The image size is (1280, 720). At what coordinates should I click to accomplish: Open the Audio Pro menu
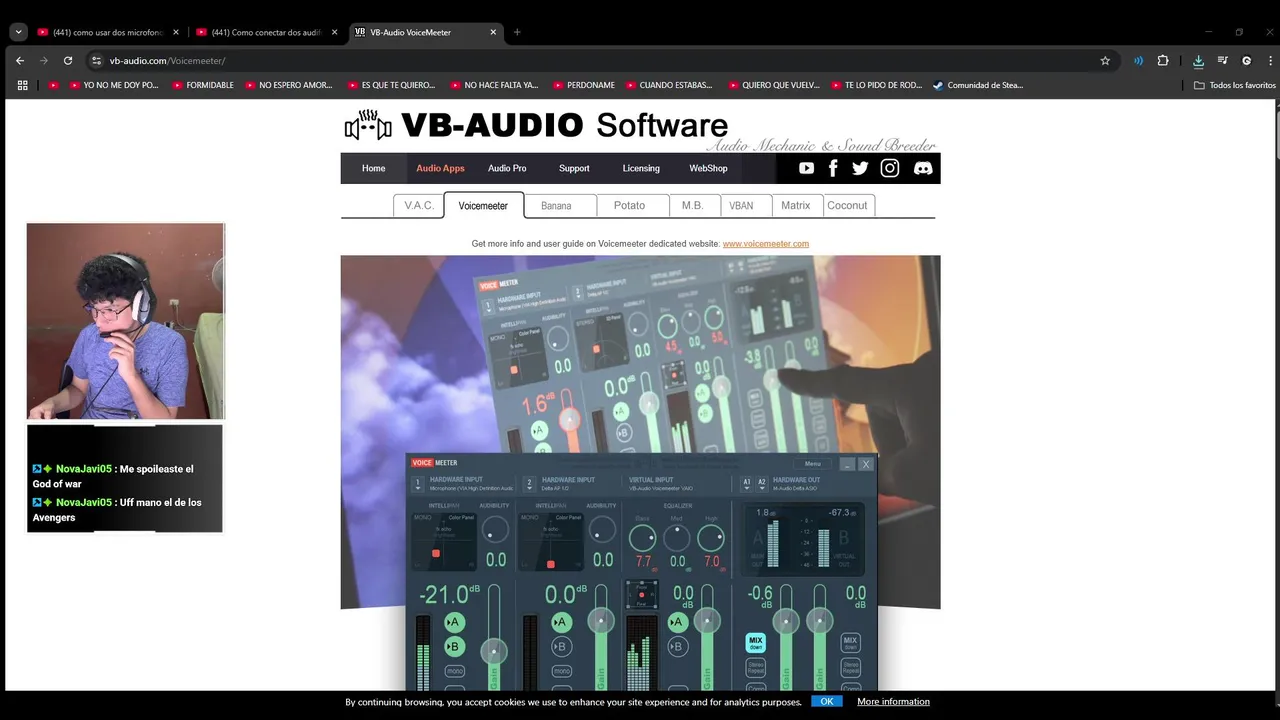[x=507, y=168]
